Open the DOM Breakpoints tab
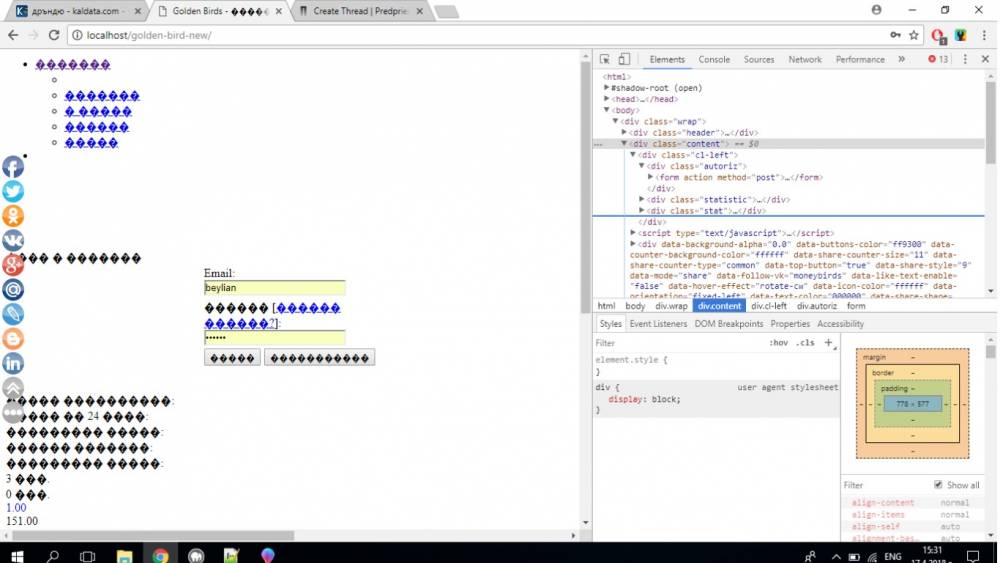The width and height of the screenshot is (1000, 563). point(729,324)
